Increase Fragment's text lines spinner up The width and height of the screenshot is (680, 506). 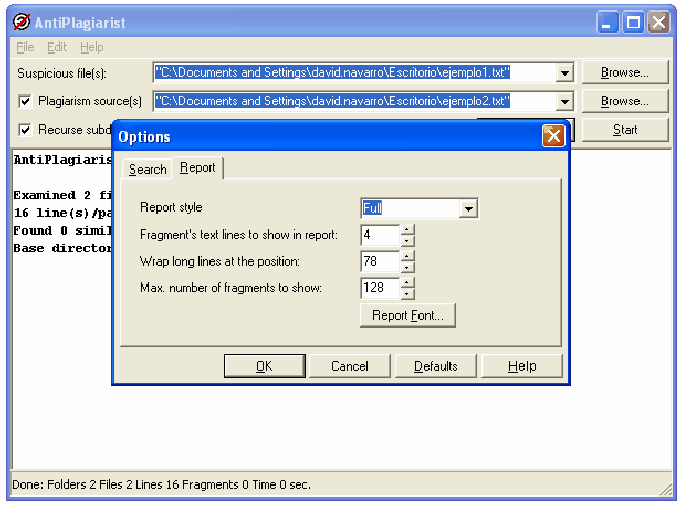point(407,230)
